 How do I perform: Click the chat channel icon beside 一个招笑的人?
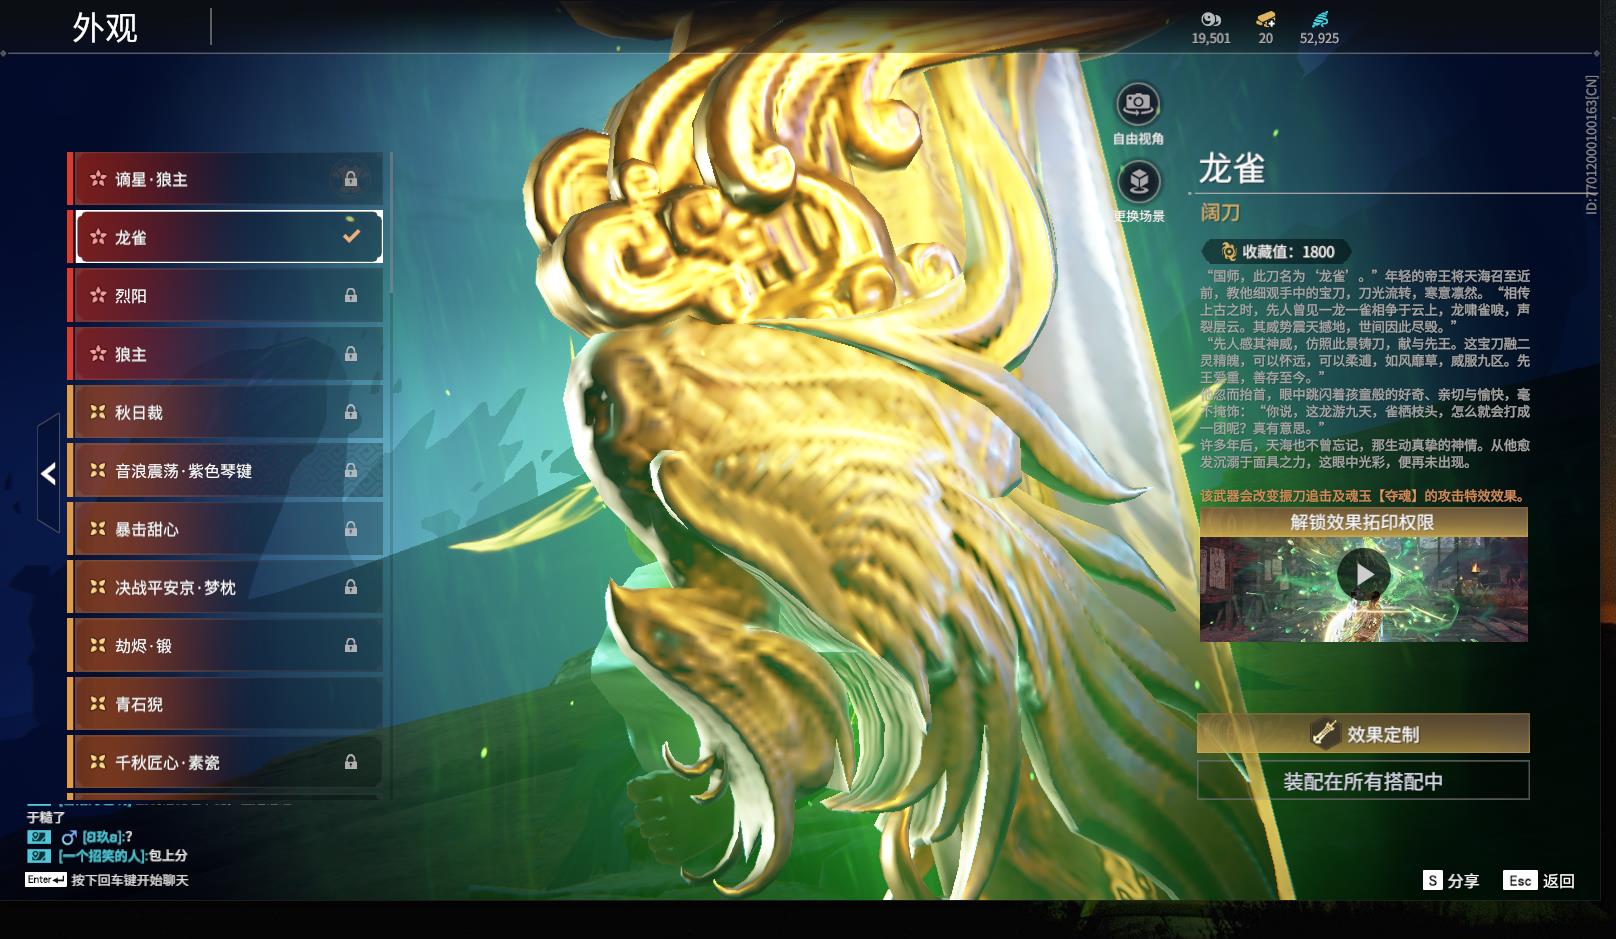[38, 856]
